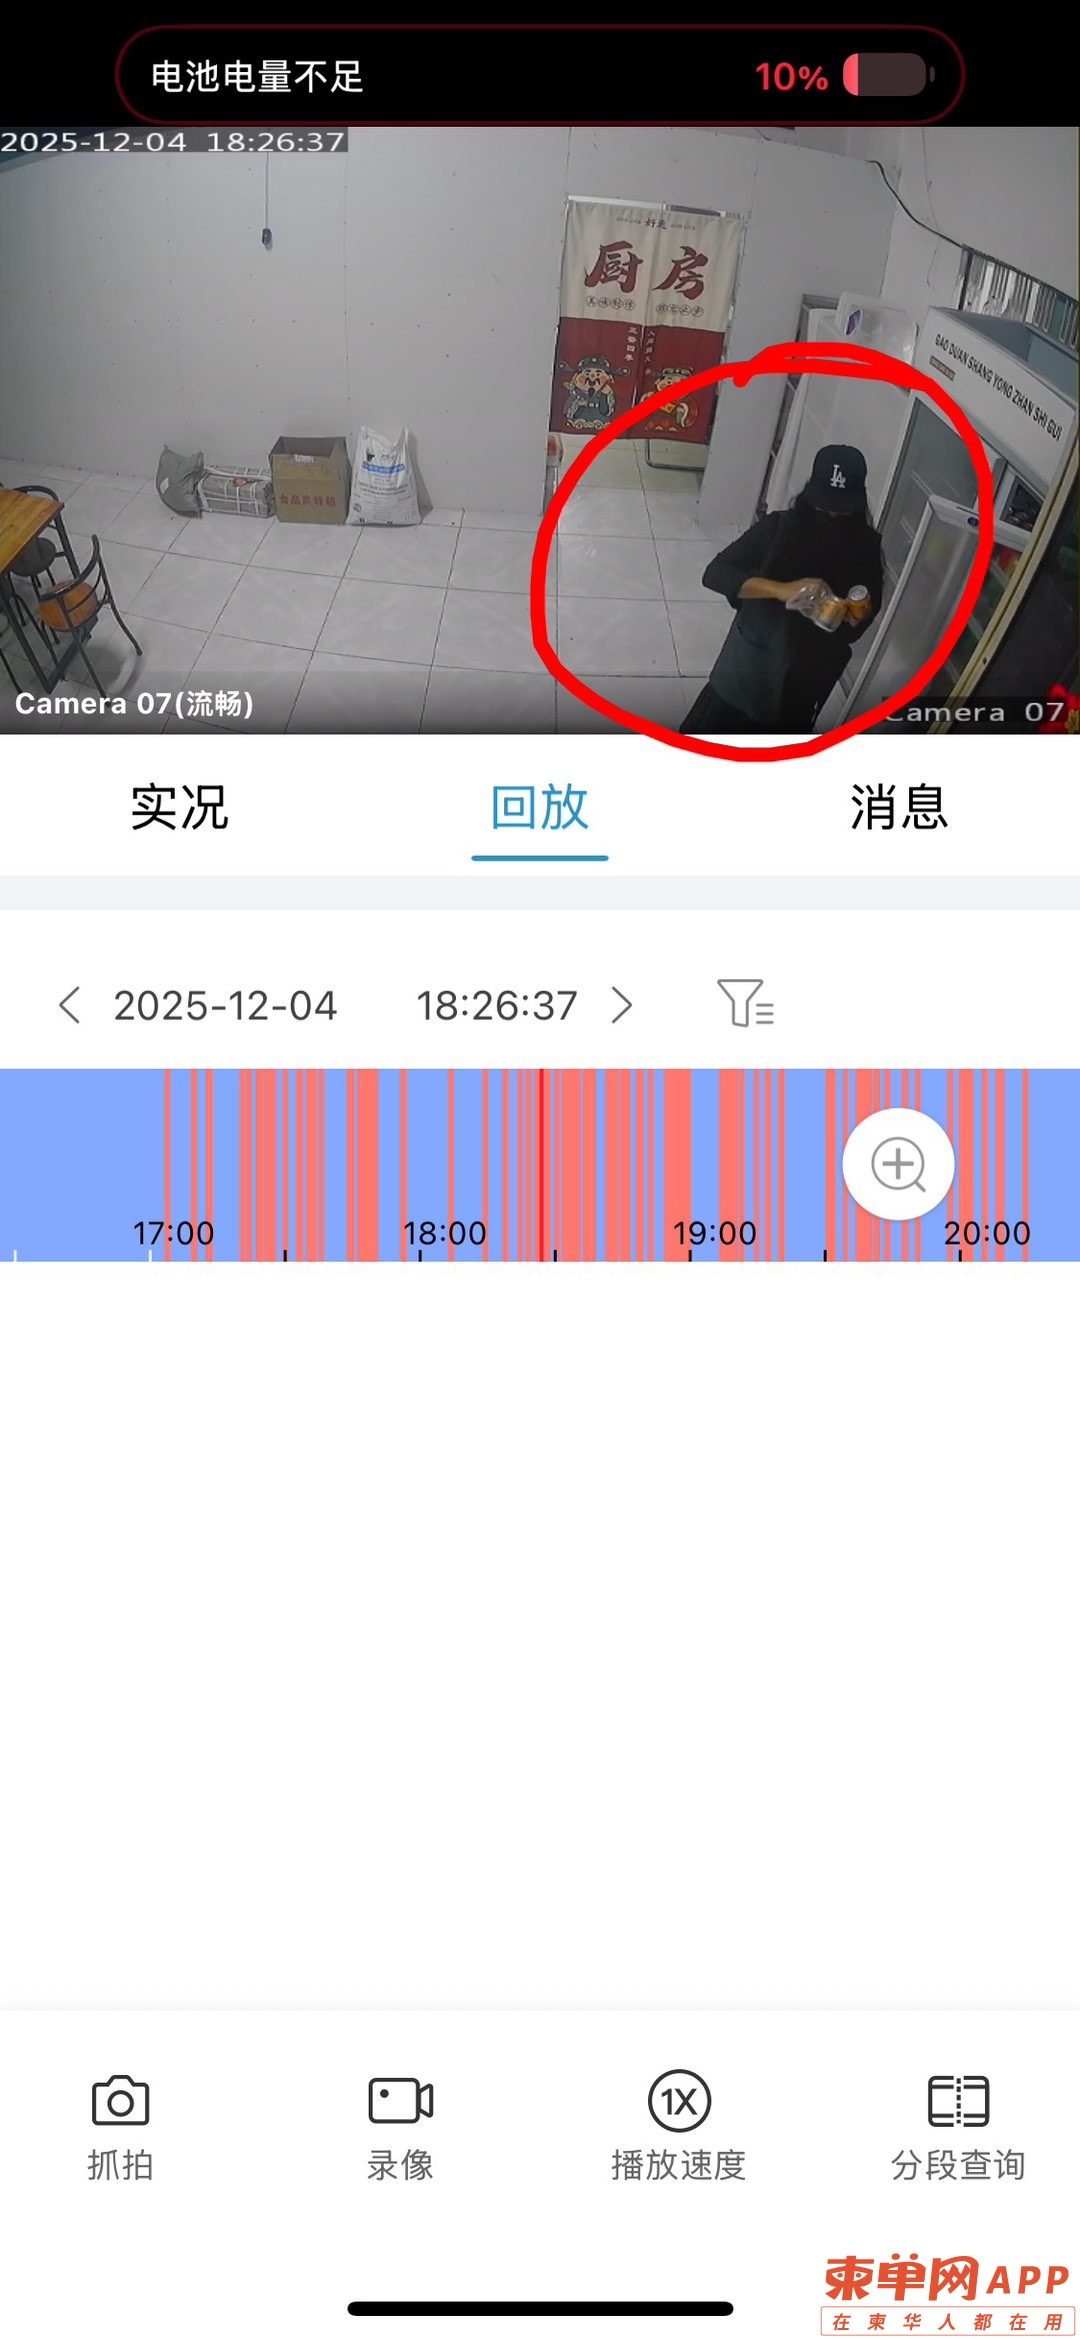Start recording with the 录像 icon
This screenshot has width=1080, height=2339.
(400, 2100)
